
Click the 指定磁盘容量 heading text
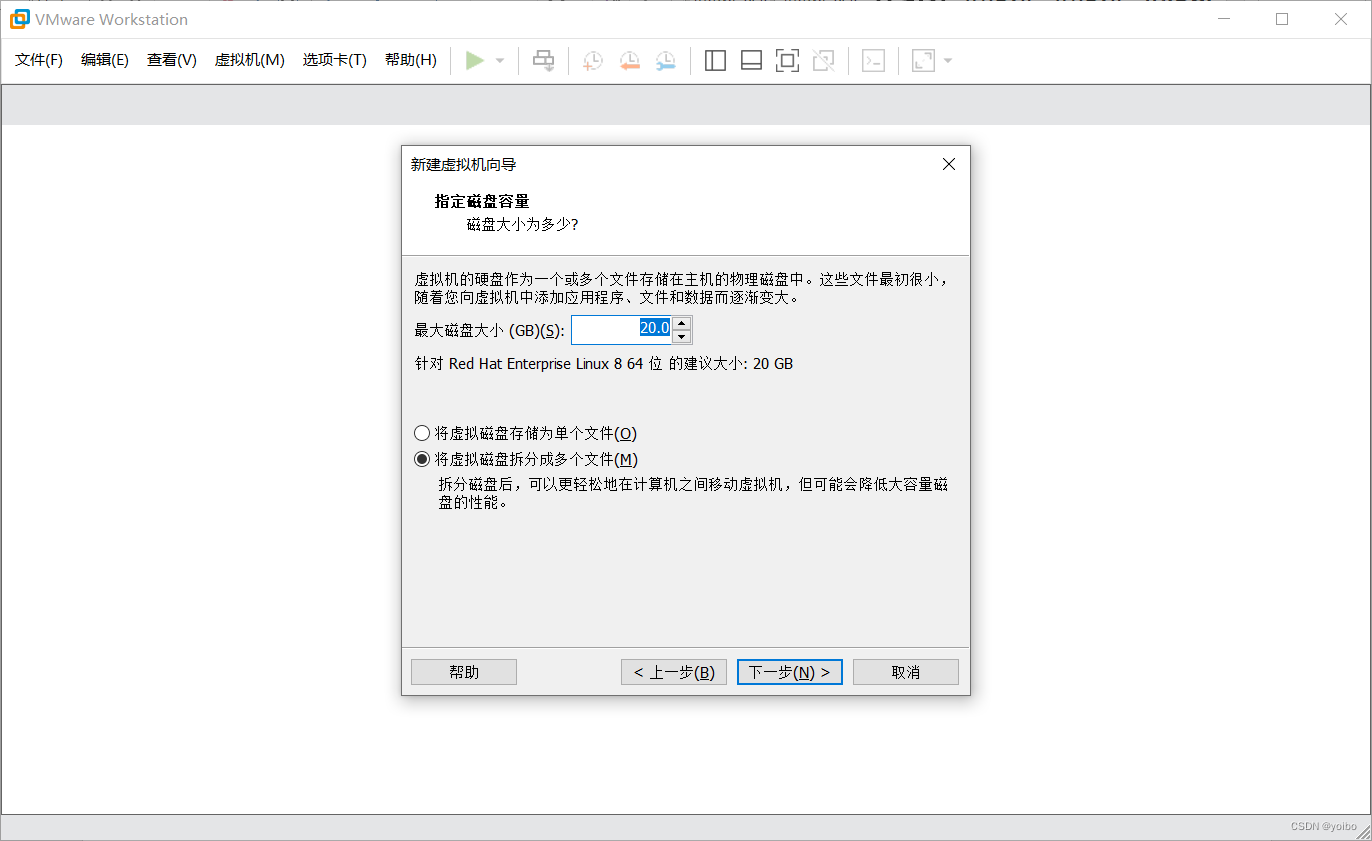[482, 201]
